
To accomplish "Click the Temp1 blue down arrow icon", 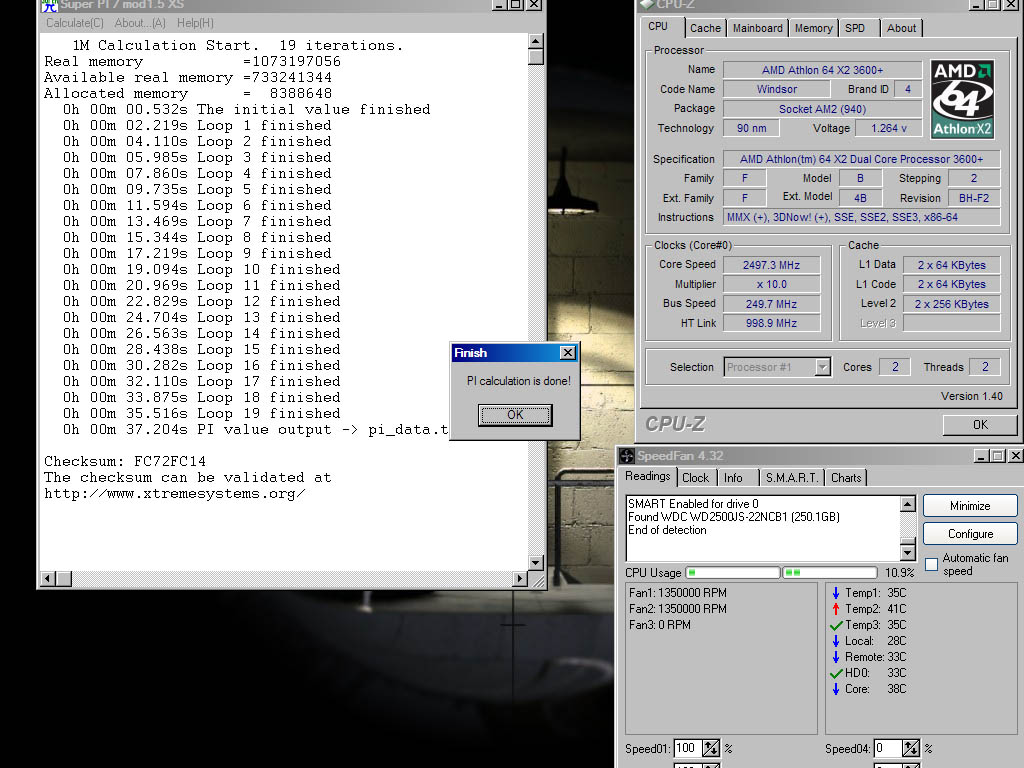I will click(x=836, y=593).
